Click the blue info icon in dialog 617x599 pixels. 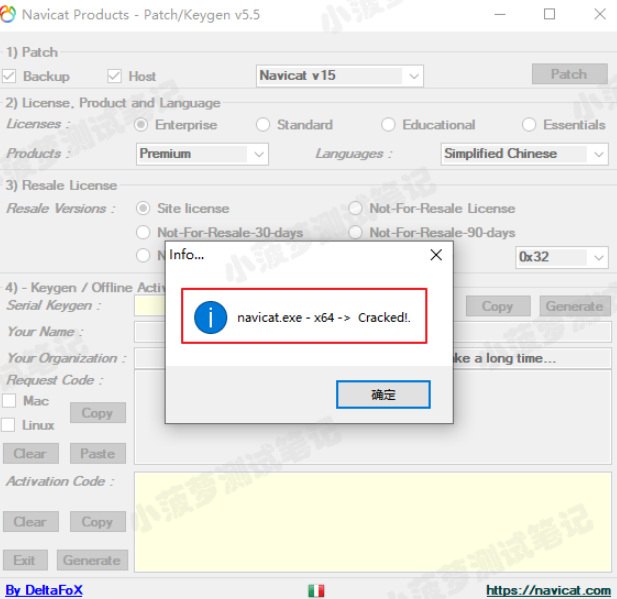pos(211,317)
